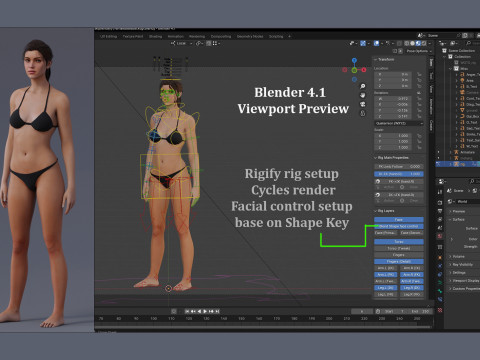Viewport: 480px width, 360px height.
Task: Open the Output properties tab icon
Action: pyautogui.click(x=440, y=211)
